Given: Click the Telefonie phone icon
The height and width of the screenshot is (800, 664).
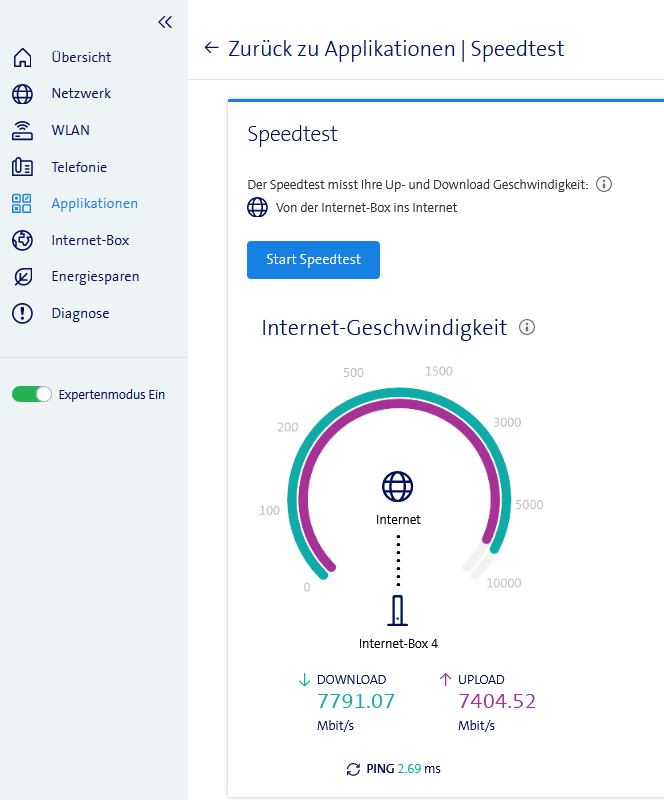Looking at the screenshot, I should [22, 167].
